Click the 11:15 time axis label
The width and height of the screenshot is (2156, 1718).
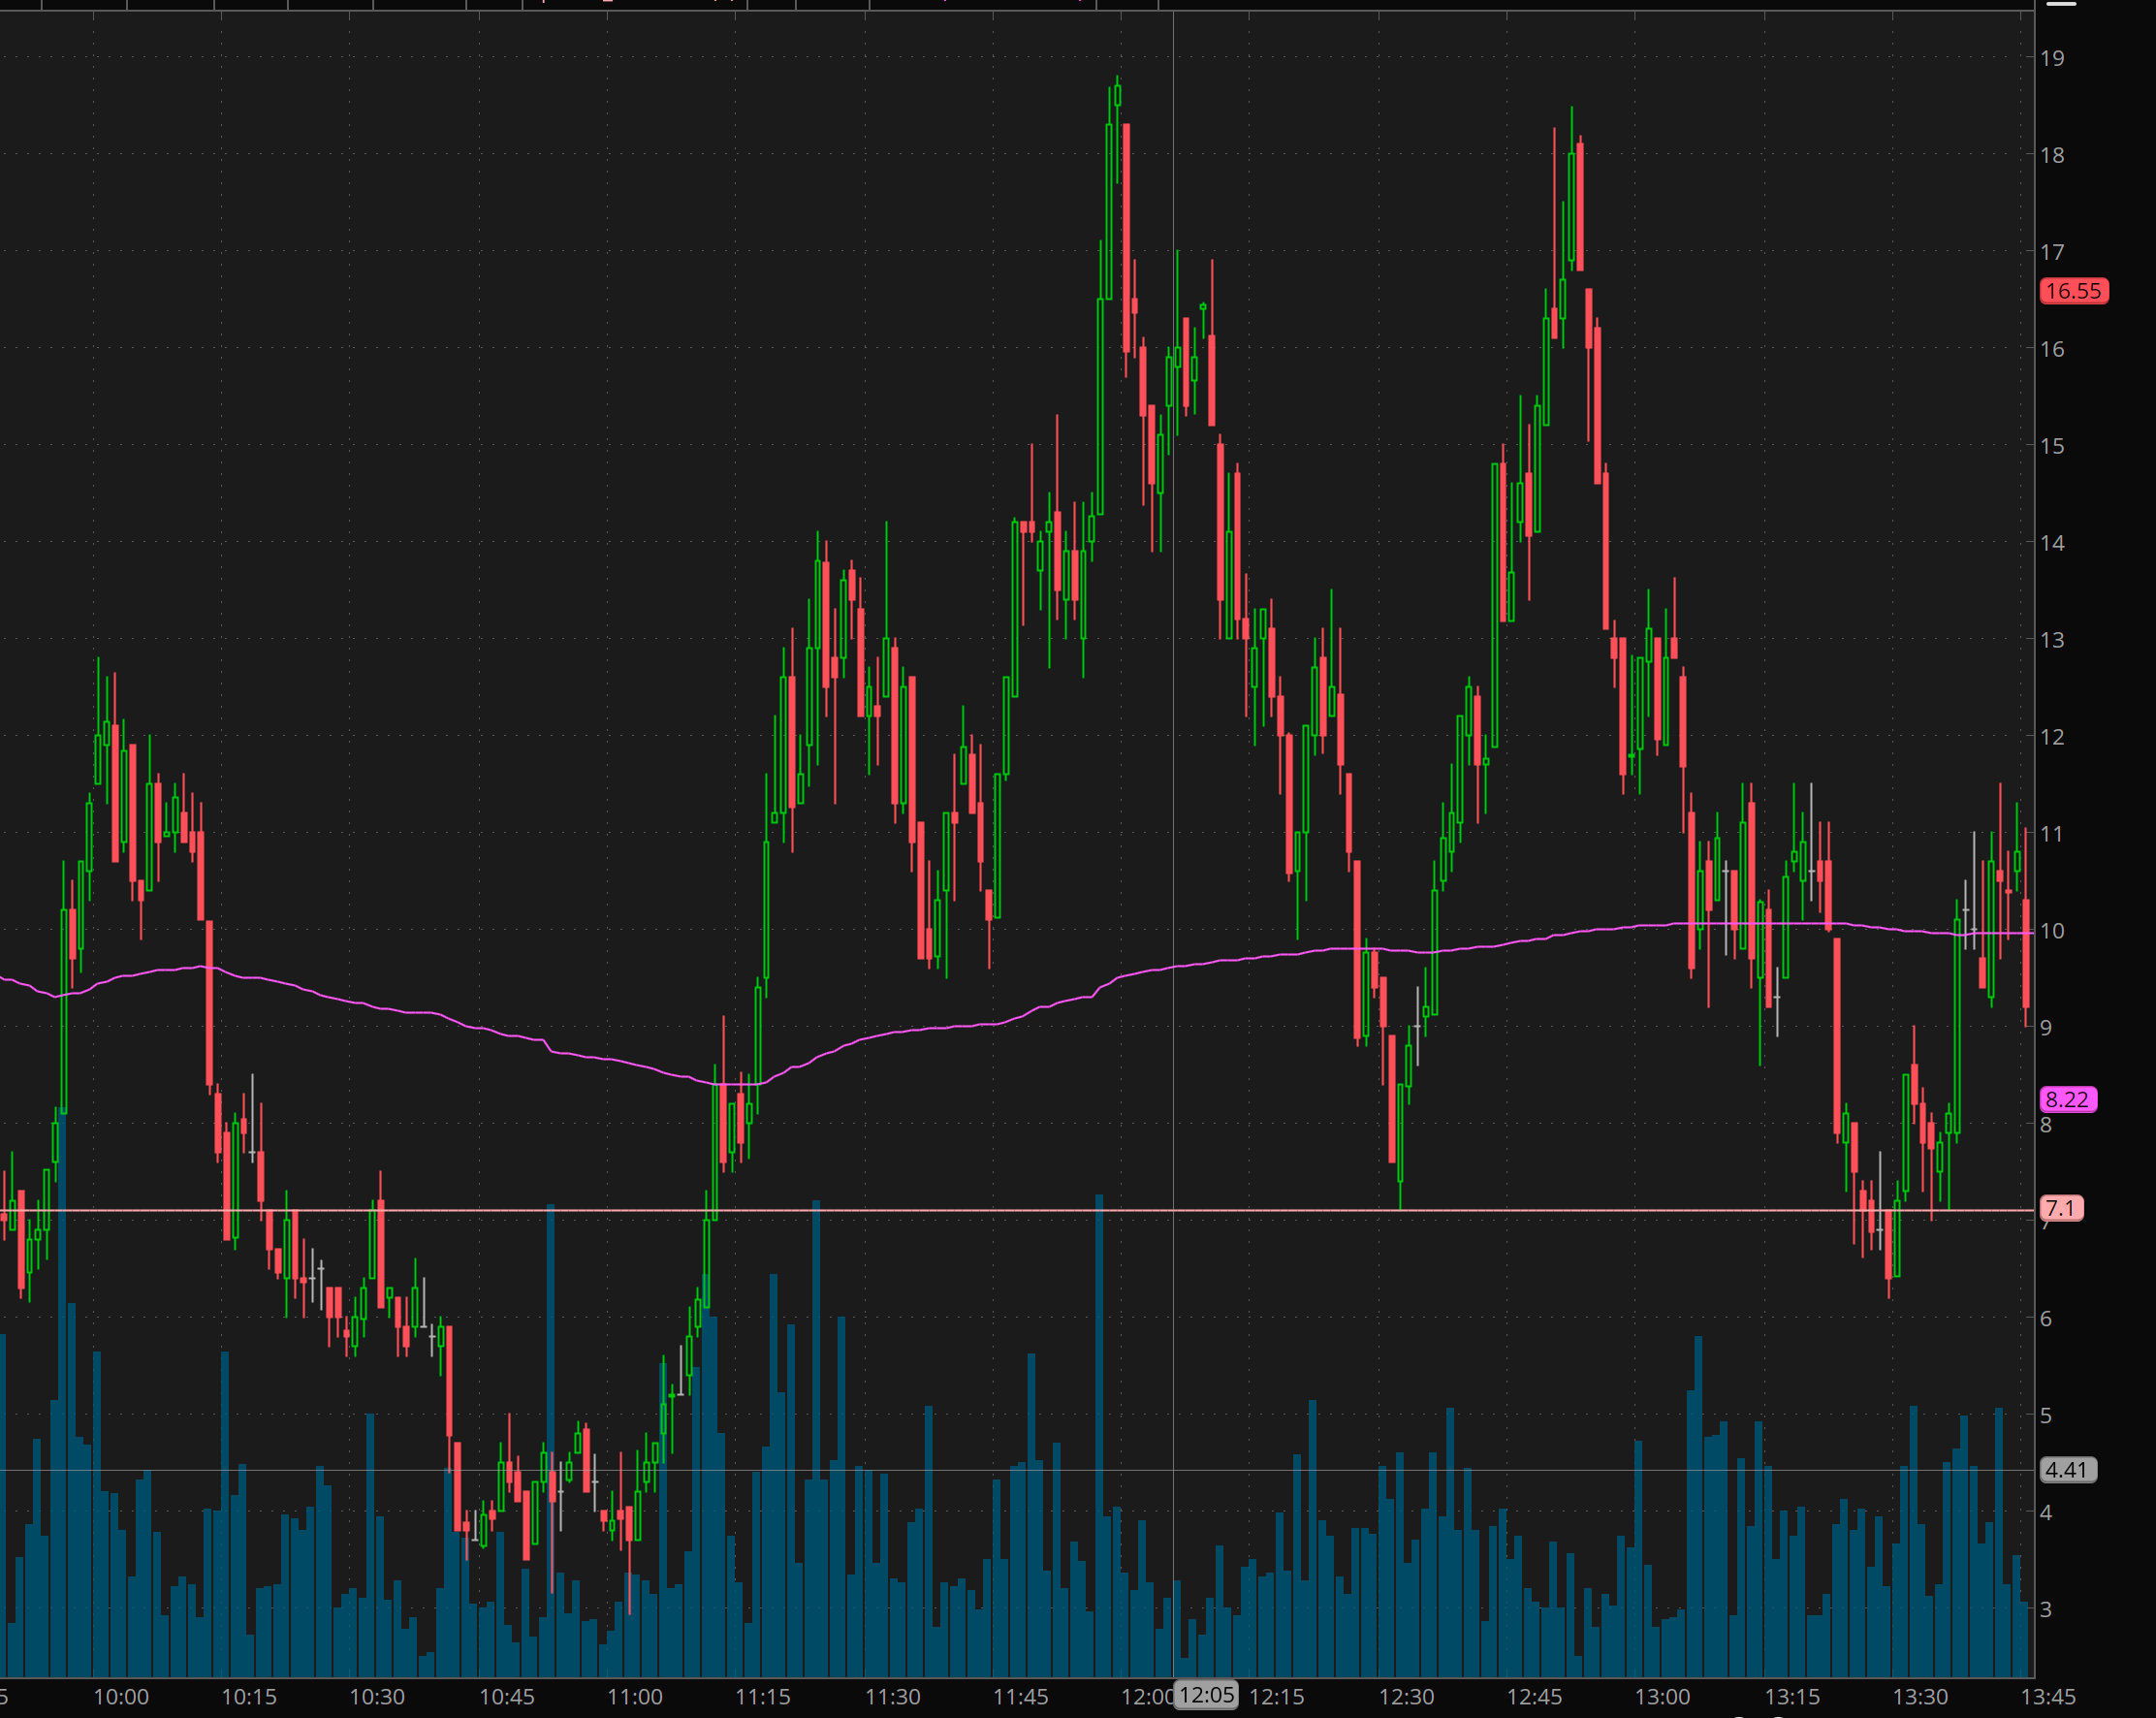coord(763,1696)
